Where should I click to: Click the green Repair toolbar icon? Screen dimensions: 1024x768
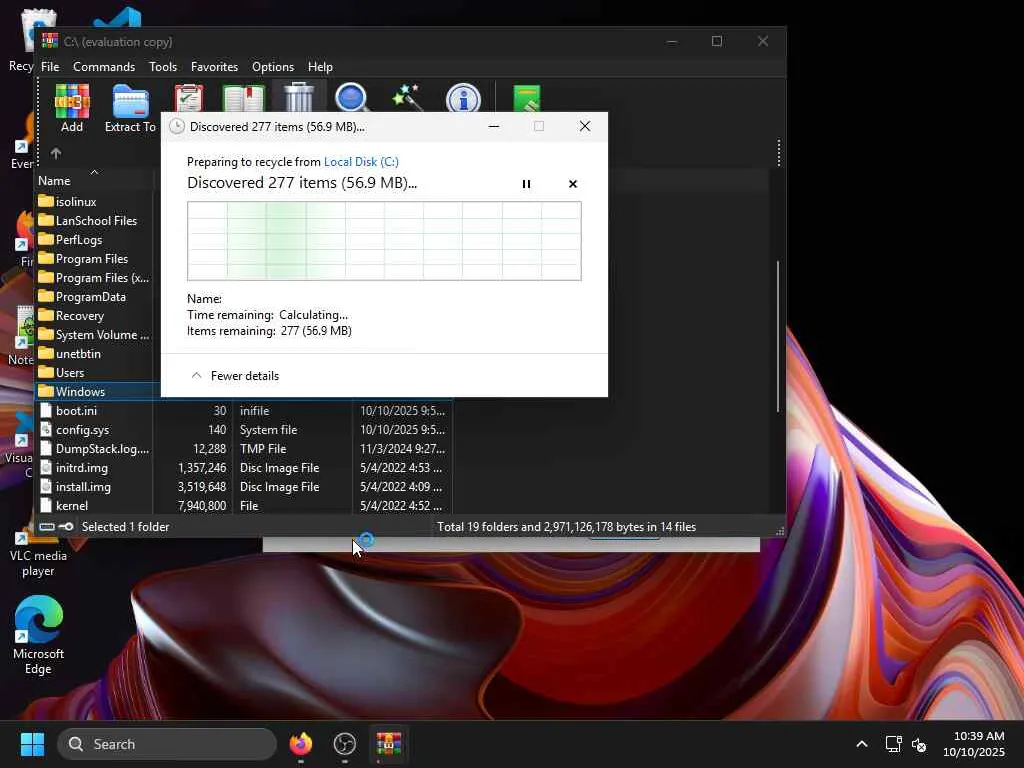526,98
